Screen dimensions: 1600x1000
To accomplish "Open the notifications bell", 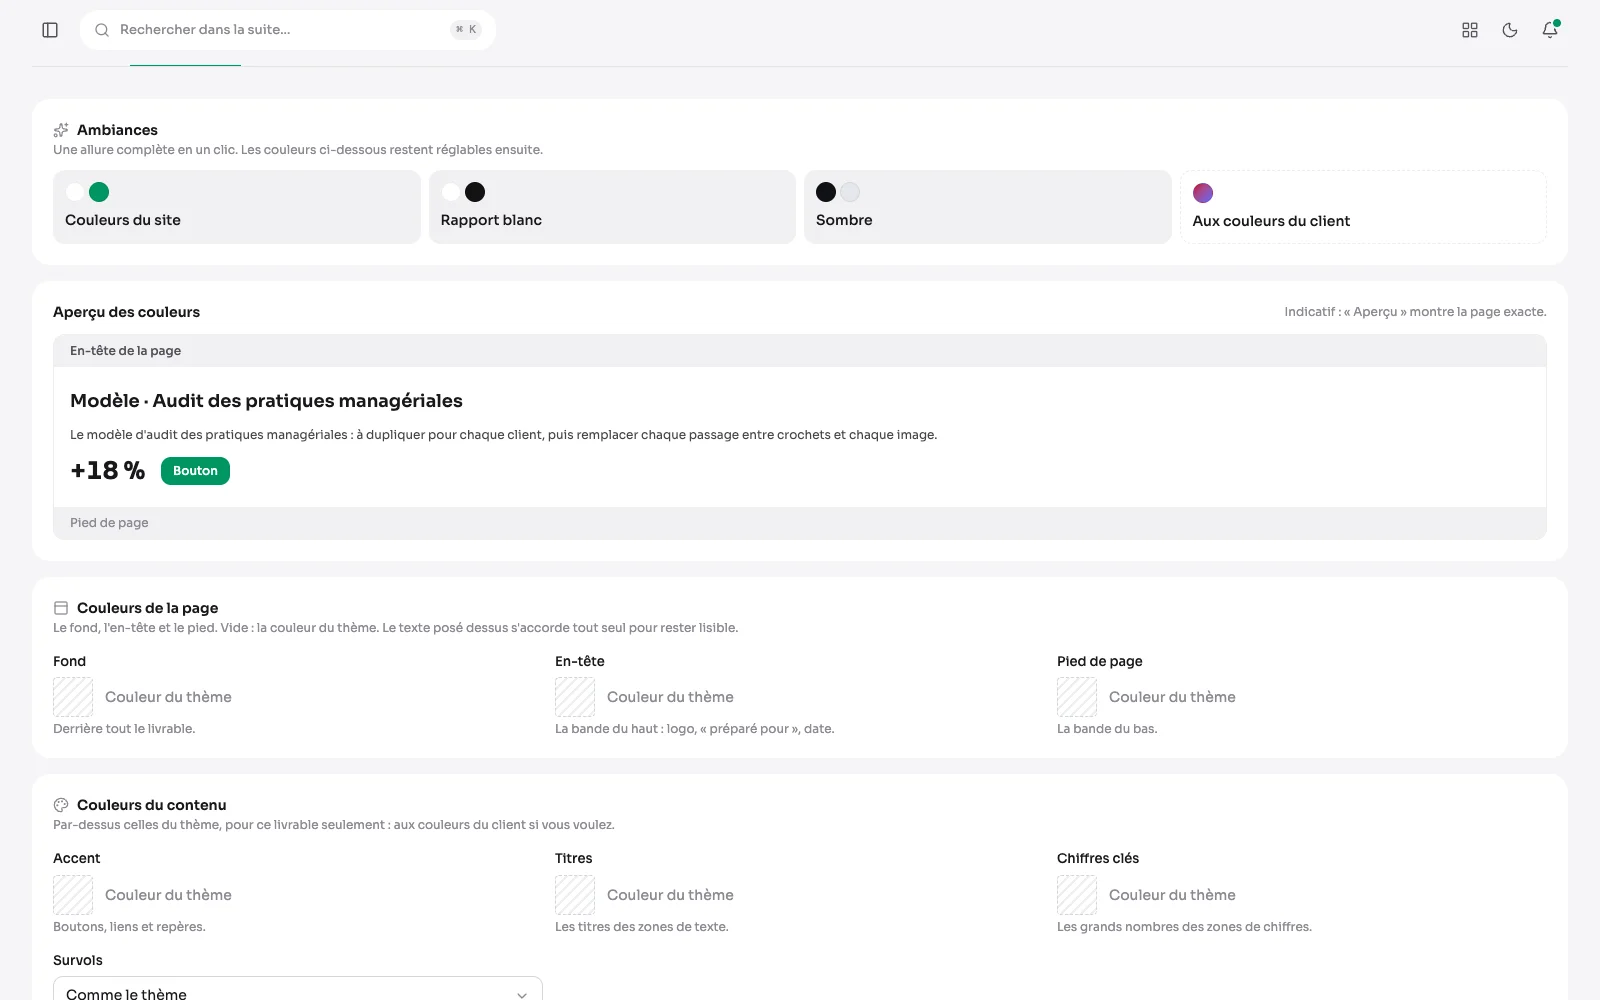I will pos(1550,30).
